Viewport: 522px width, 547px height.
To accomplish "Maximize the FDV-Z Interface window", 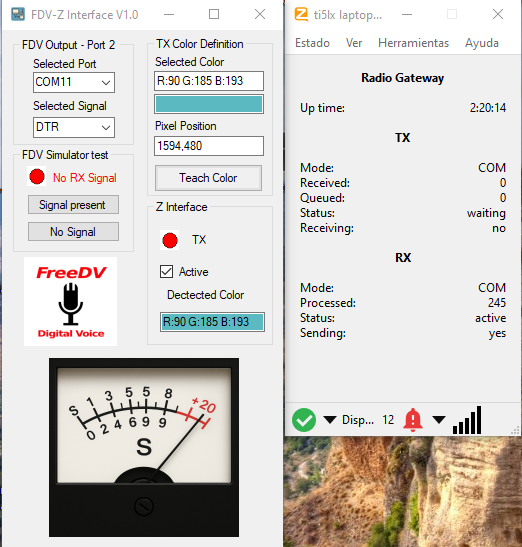I will [214, 14].
